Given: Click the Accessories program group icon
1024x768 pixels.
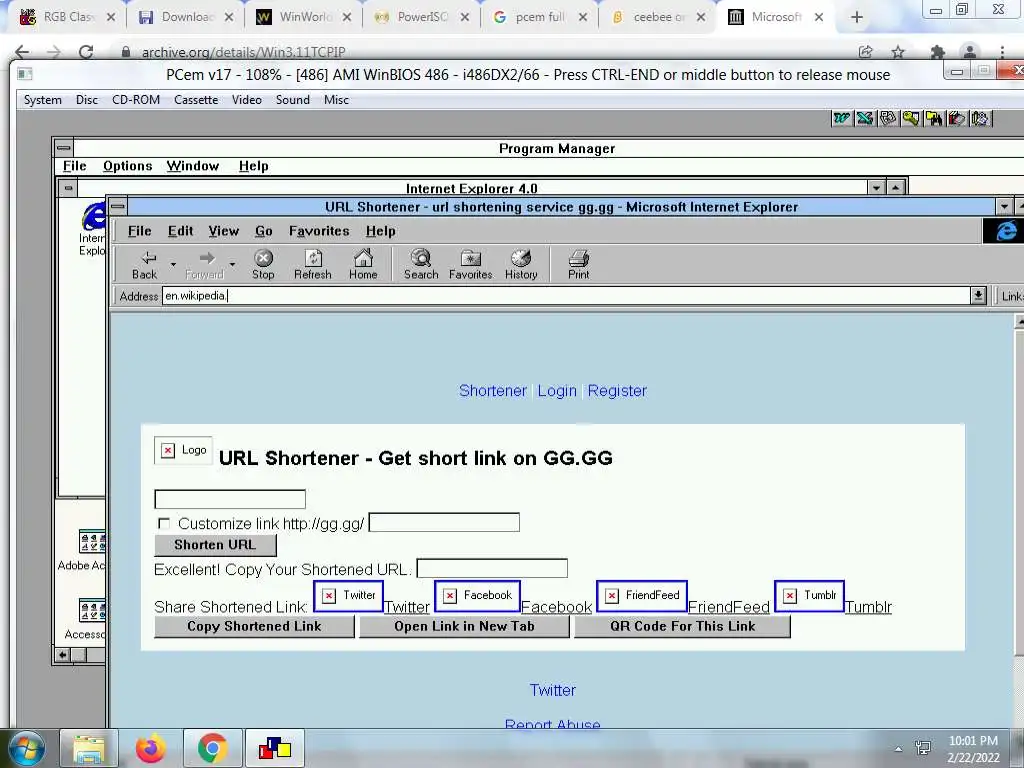Looking at the screenshot, I should coord(92,611).
